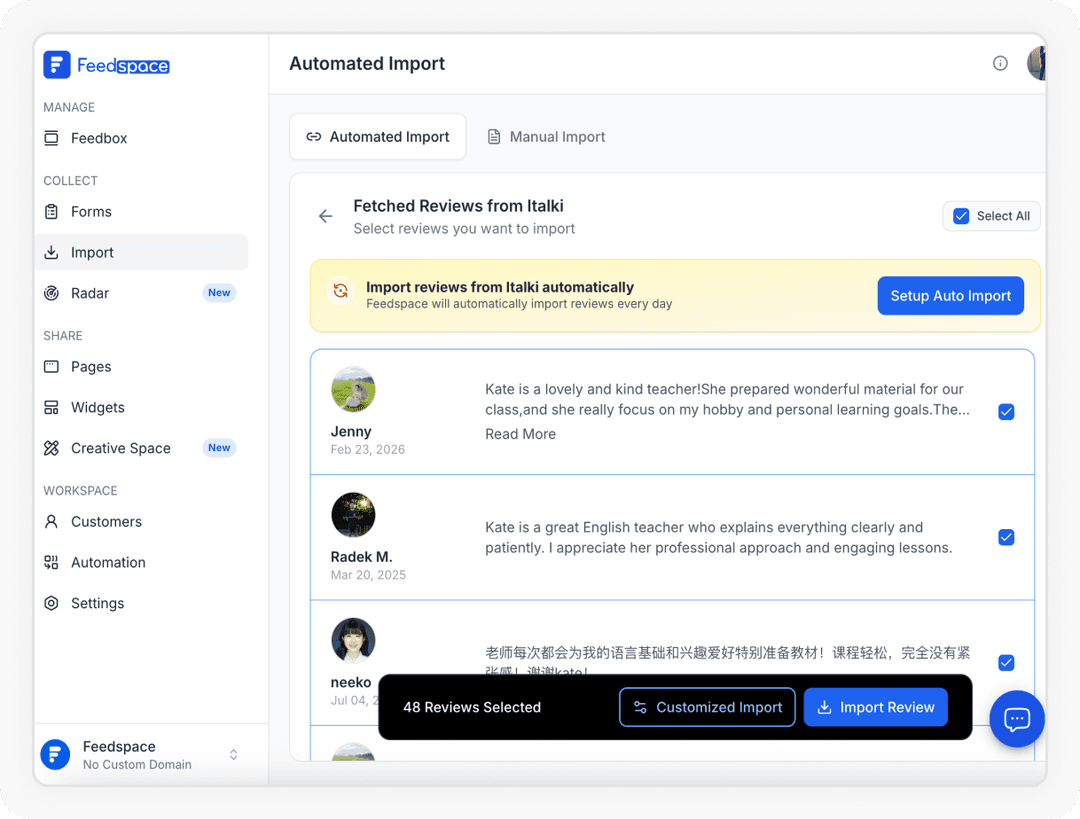This screenshot has height=819, width=1080.
Task: Switch to the Manual Import tab
Action: click(x=546, y=136)
